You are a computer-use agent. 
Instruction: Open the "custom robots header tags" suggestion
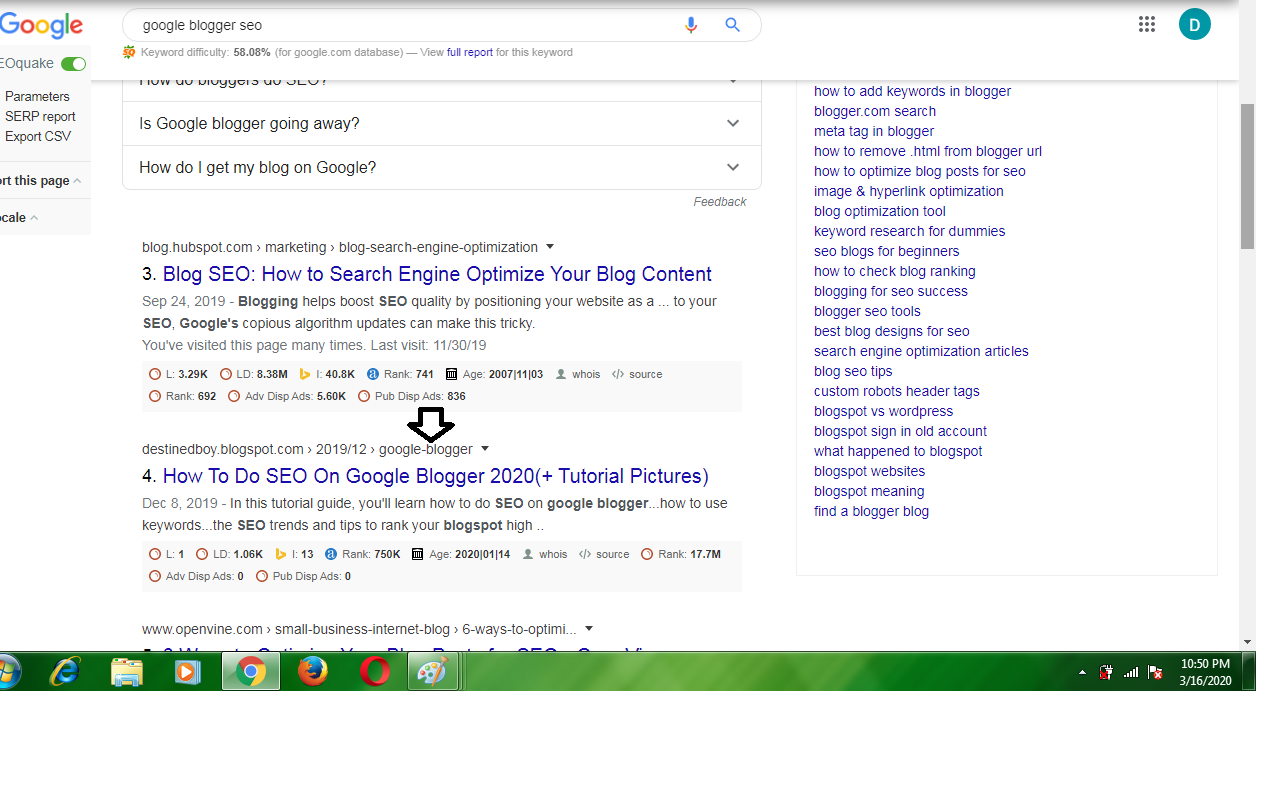[897, 391]
